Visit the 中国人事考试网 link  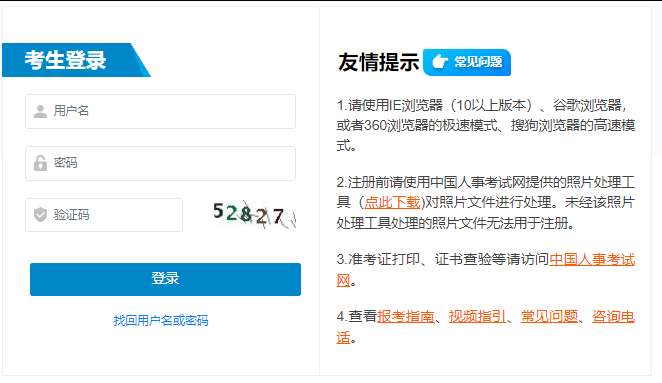pyautogui.click(x=592, y=259)
